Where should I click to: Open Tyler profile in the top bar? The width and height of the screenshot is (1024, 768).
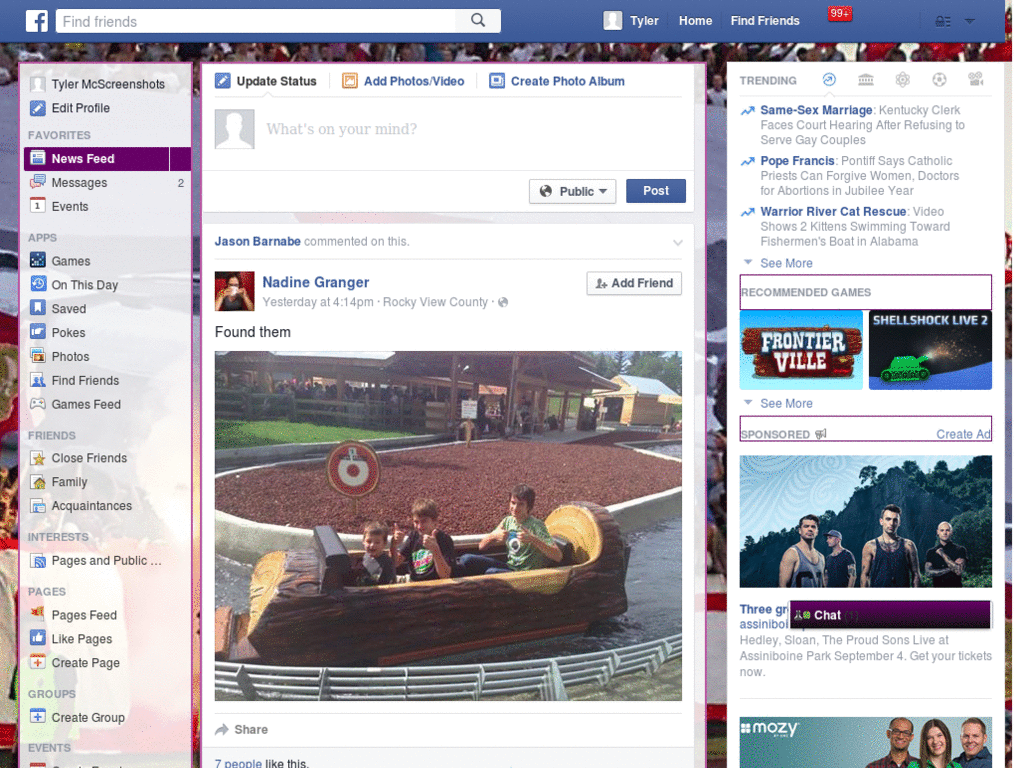pyautogui.click(x=631, y=21)
